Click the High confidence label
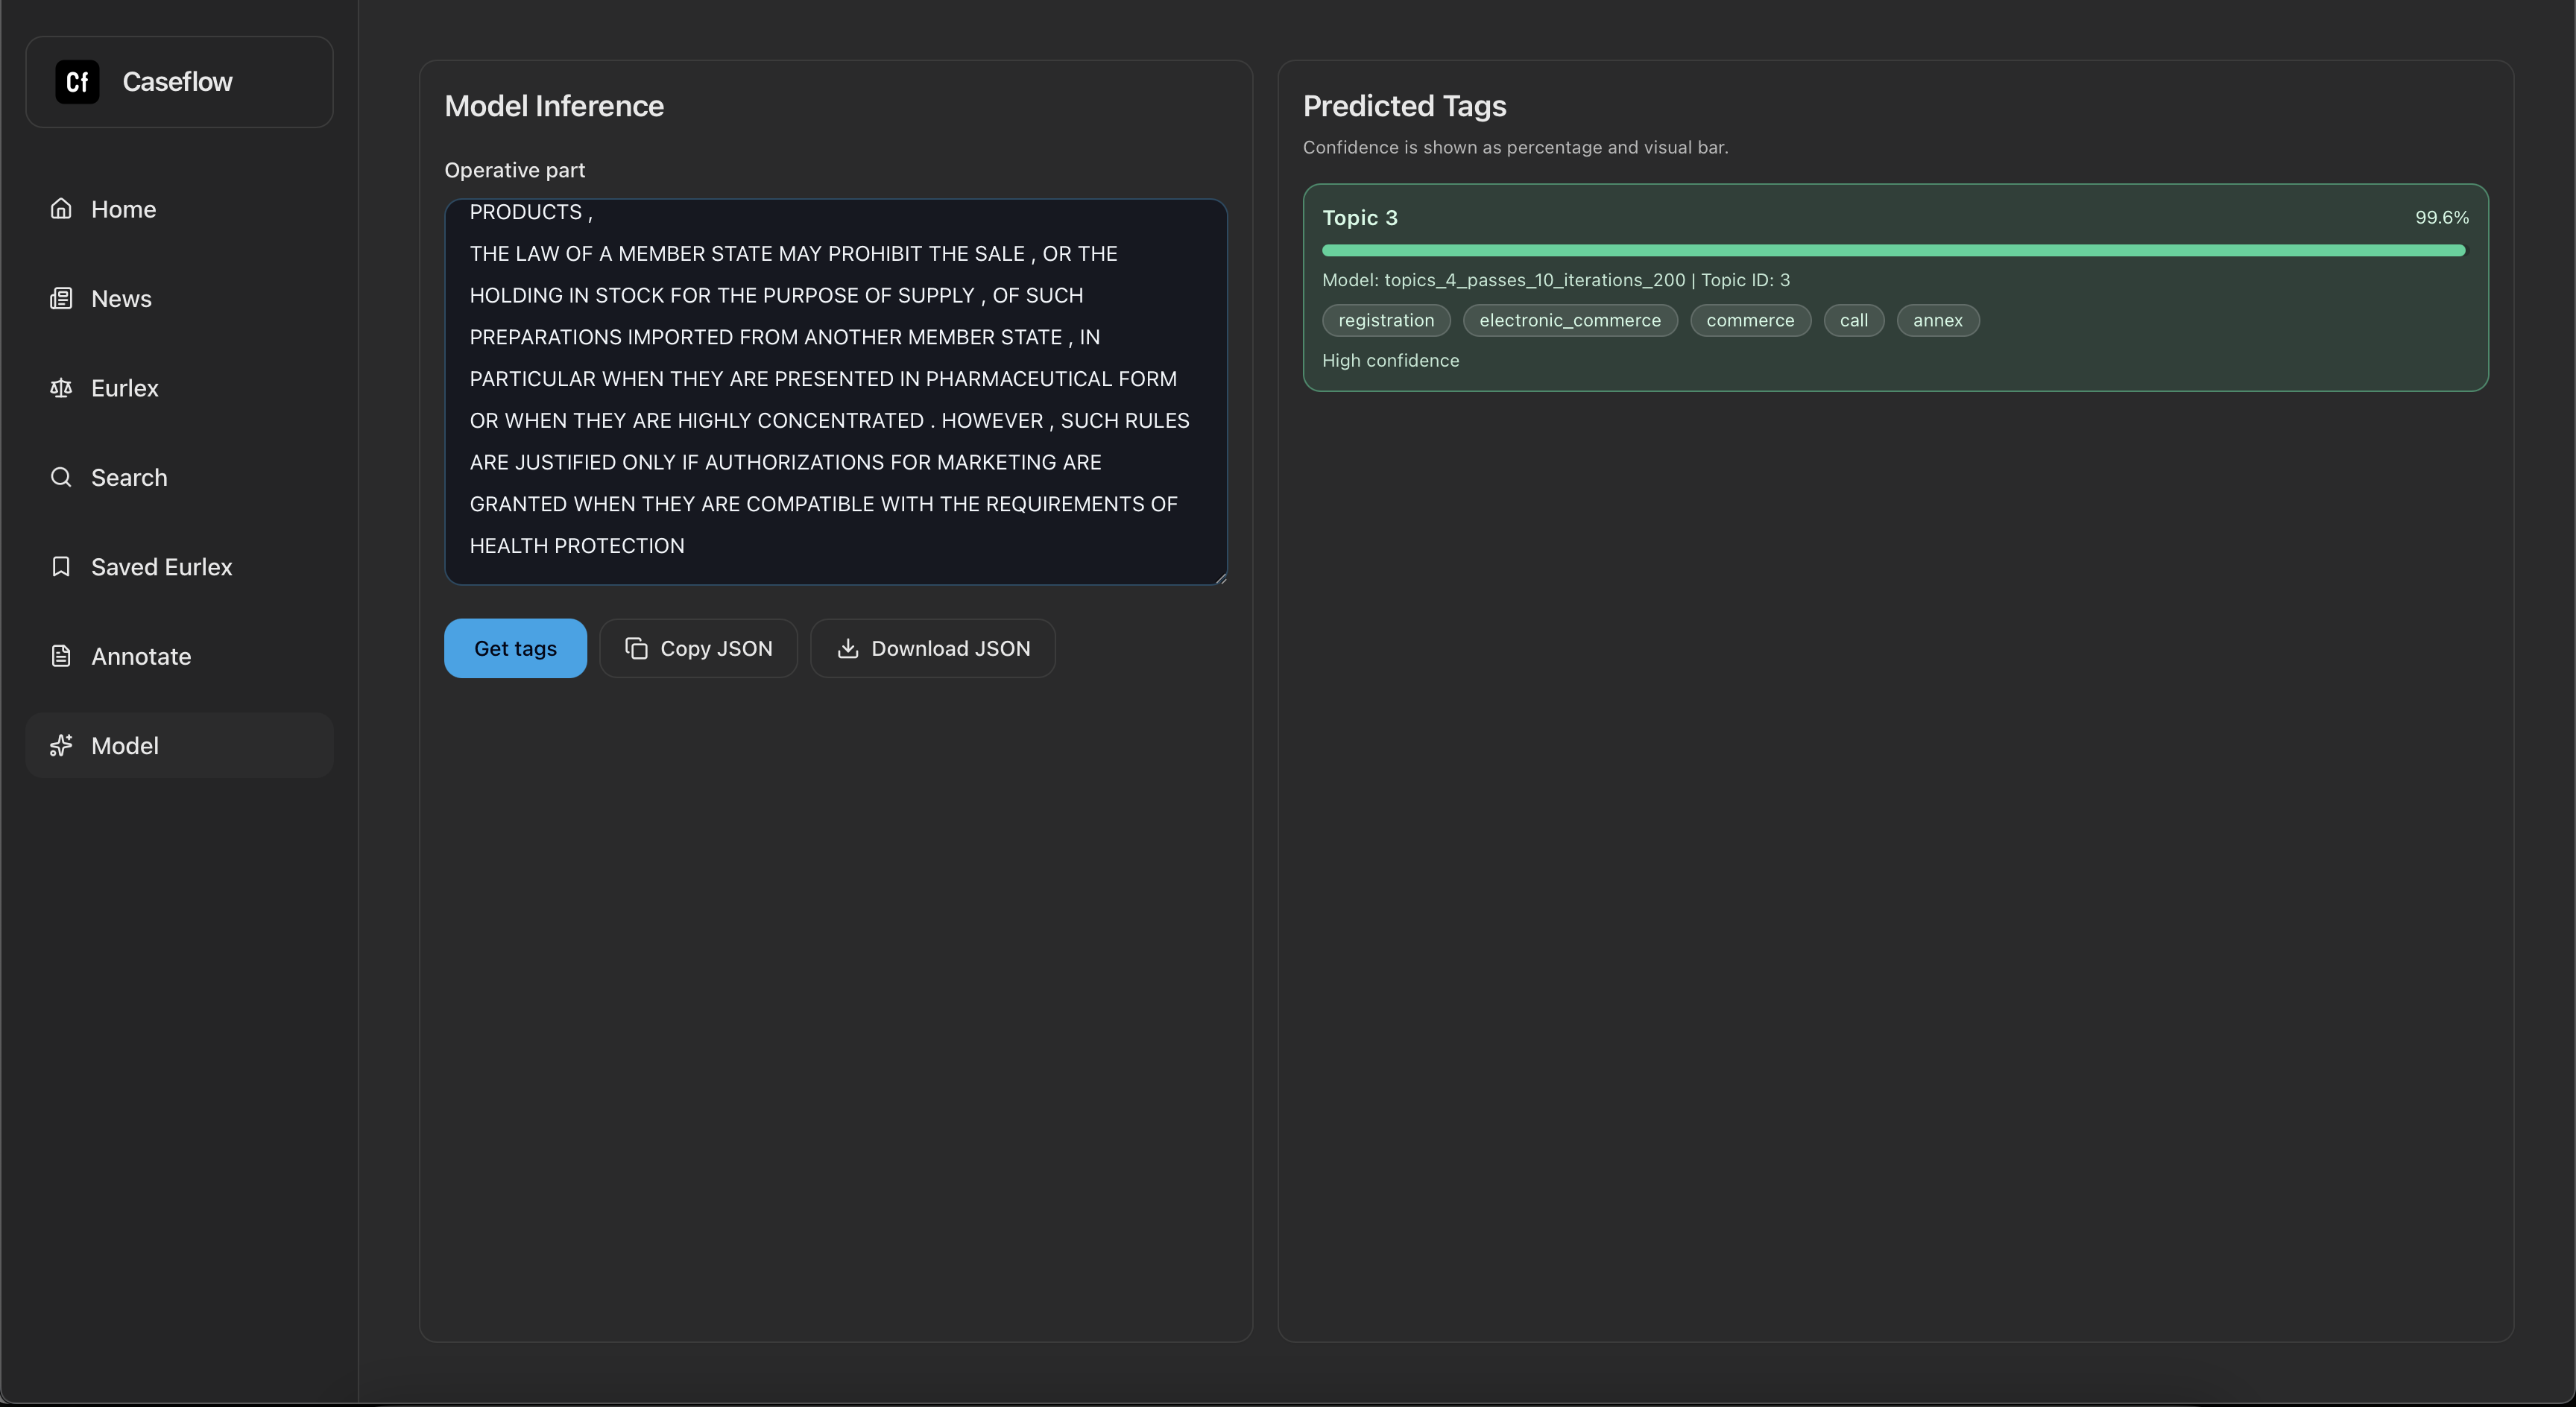The width and height of the screenshot is (2576, 1407). pyautogui.click(x=1390, y=360)
